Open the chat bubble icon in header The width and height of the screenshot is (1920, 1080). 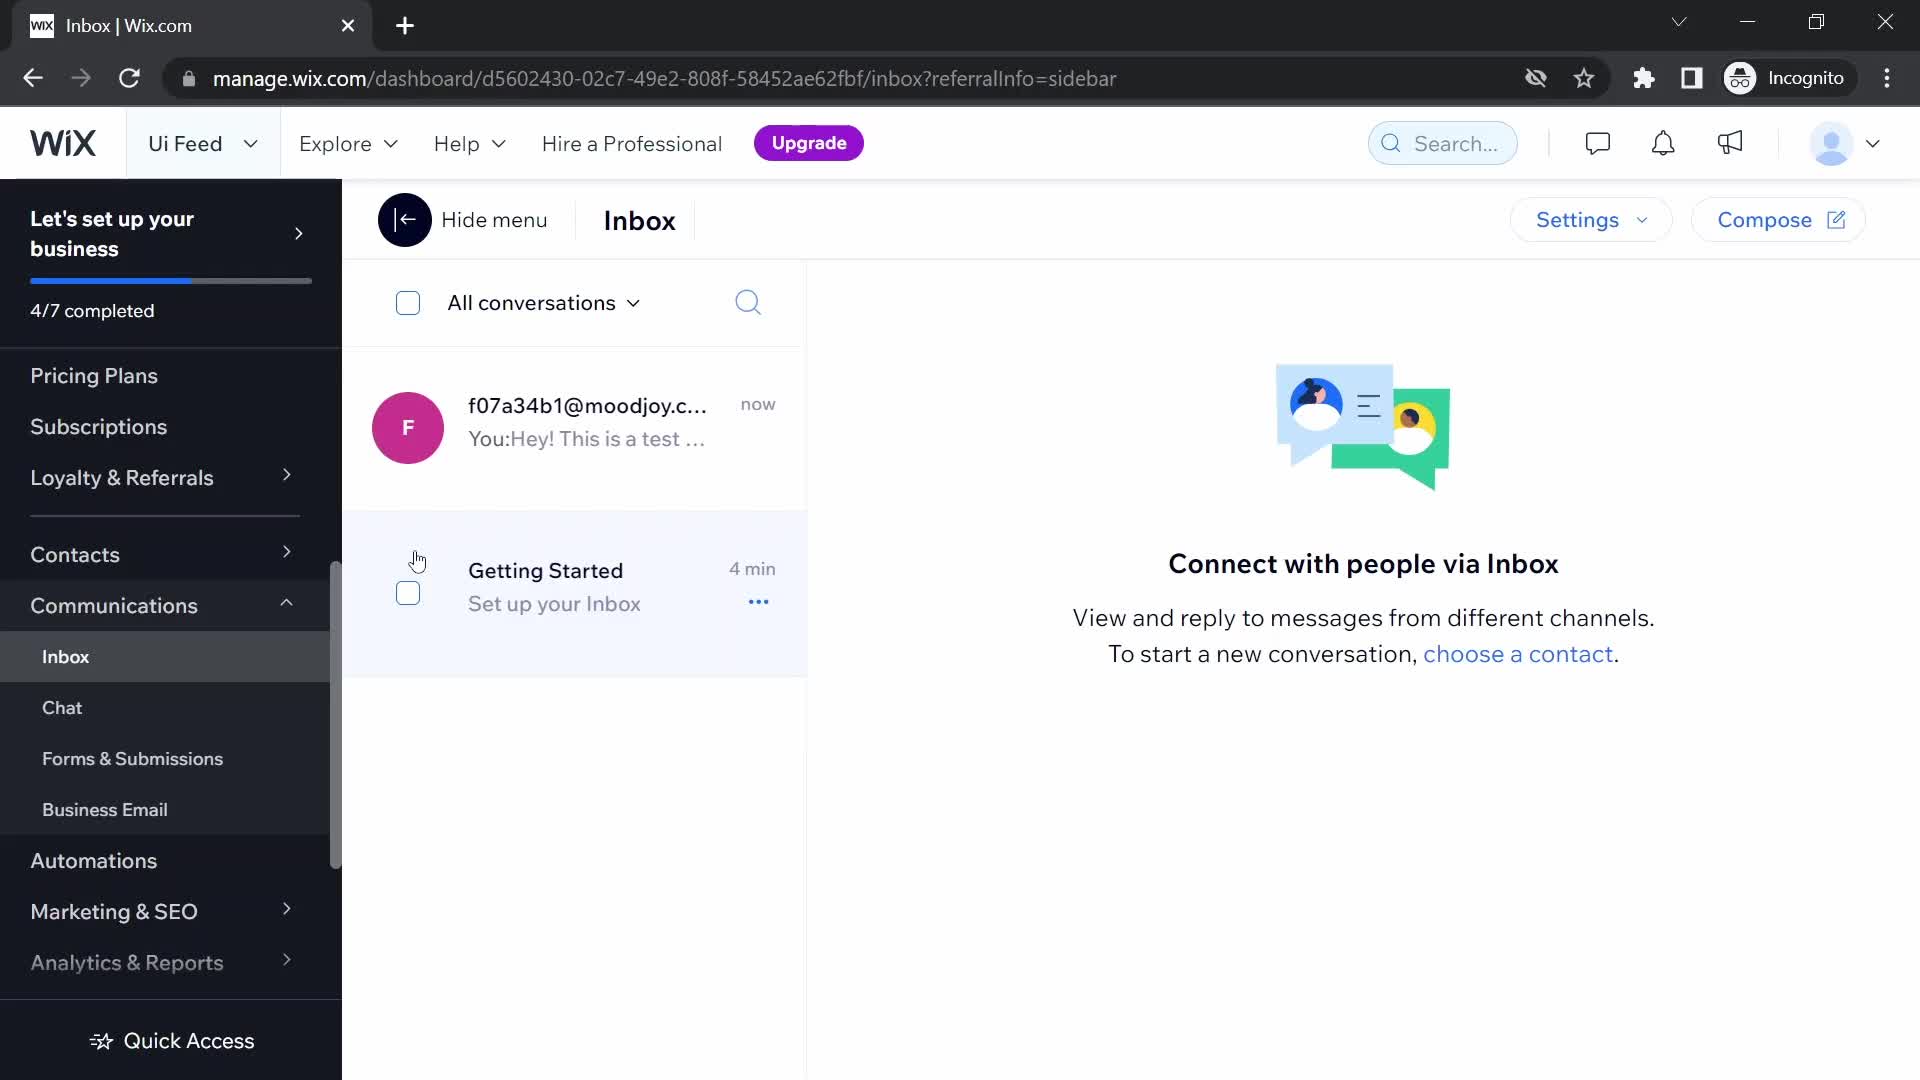pyautogui.click(x=1597, y=143)
